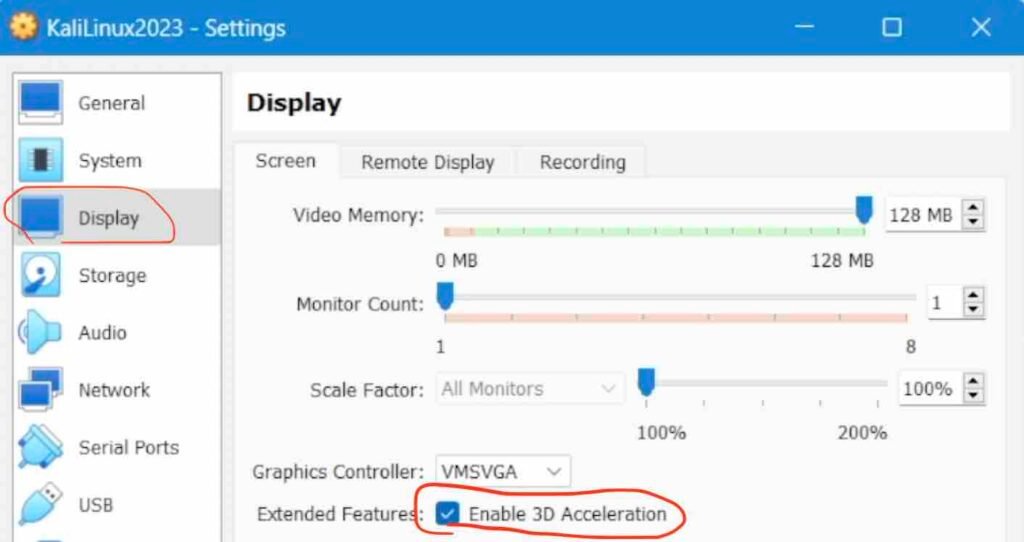The height and width of the screenshot is (542, 1024).
Task: Increase Monitor Count with spinner up arrow
Action: coord(973,296)
